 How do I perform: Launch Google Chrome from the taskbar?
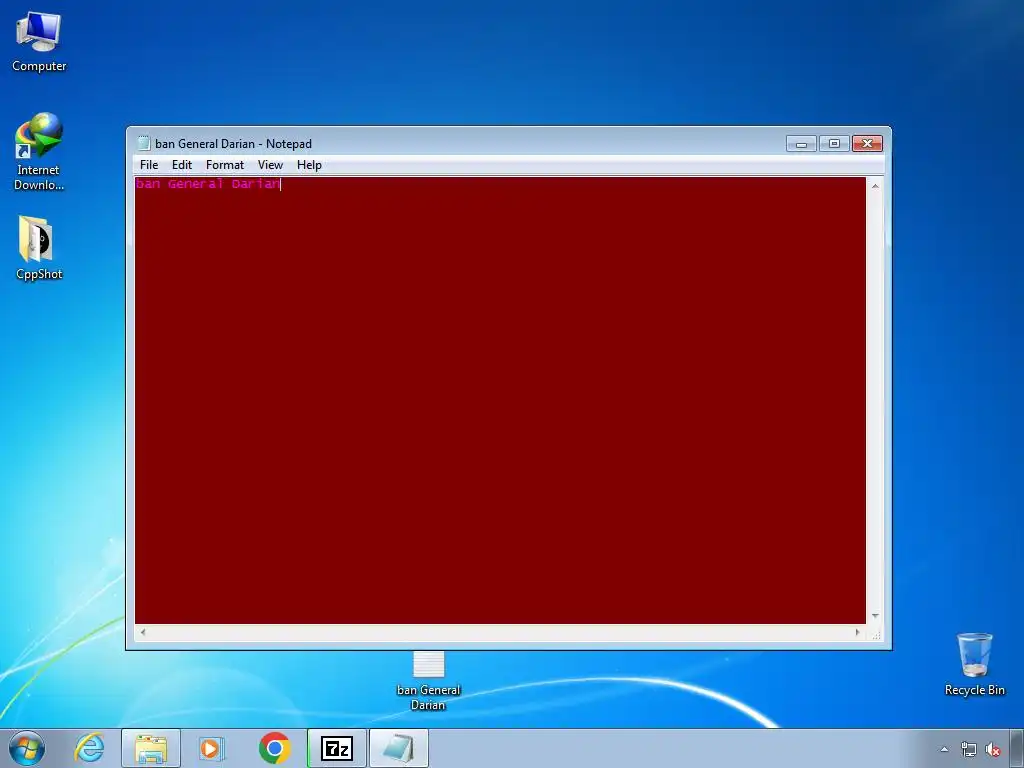pos(274,748)
